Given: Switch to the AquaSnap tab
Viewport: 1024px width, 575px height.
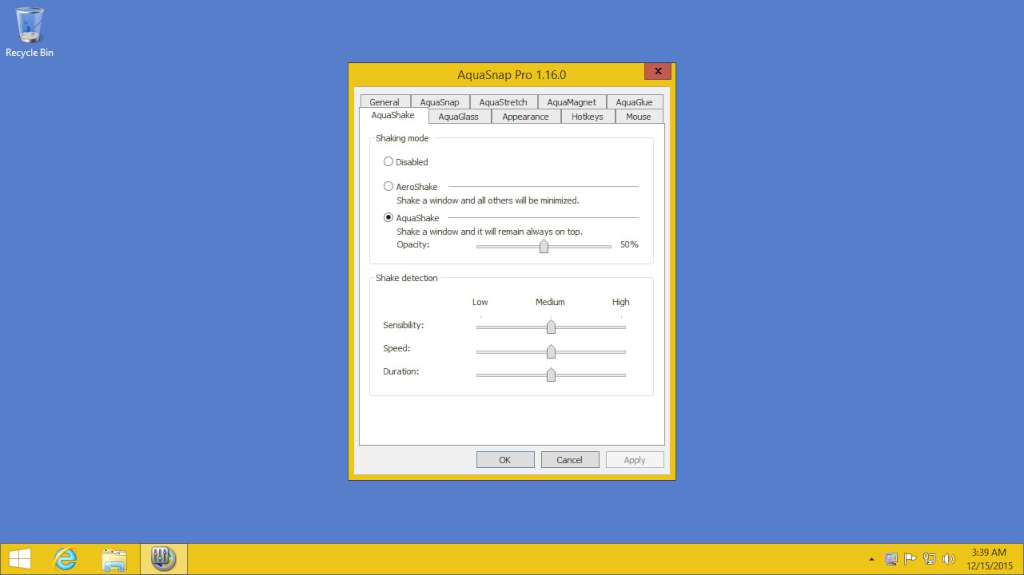Looking at the screenshot, I should pyautogui.click(x=440, y=102).
